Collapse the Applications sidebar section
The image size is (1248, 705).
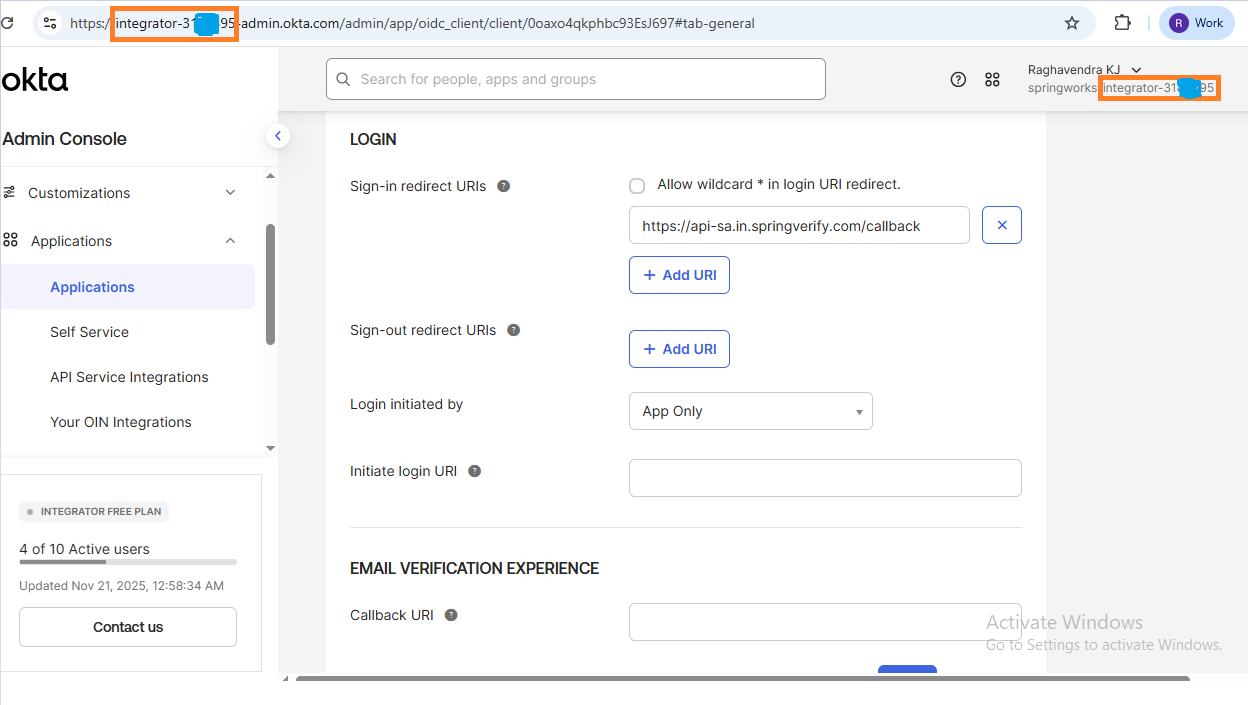point(230,241)
